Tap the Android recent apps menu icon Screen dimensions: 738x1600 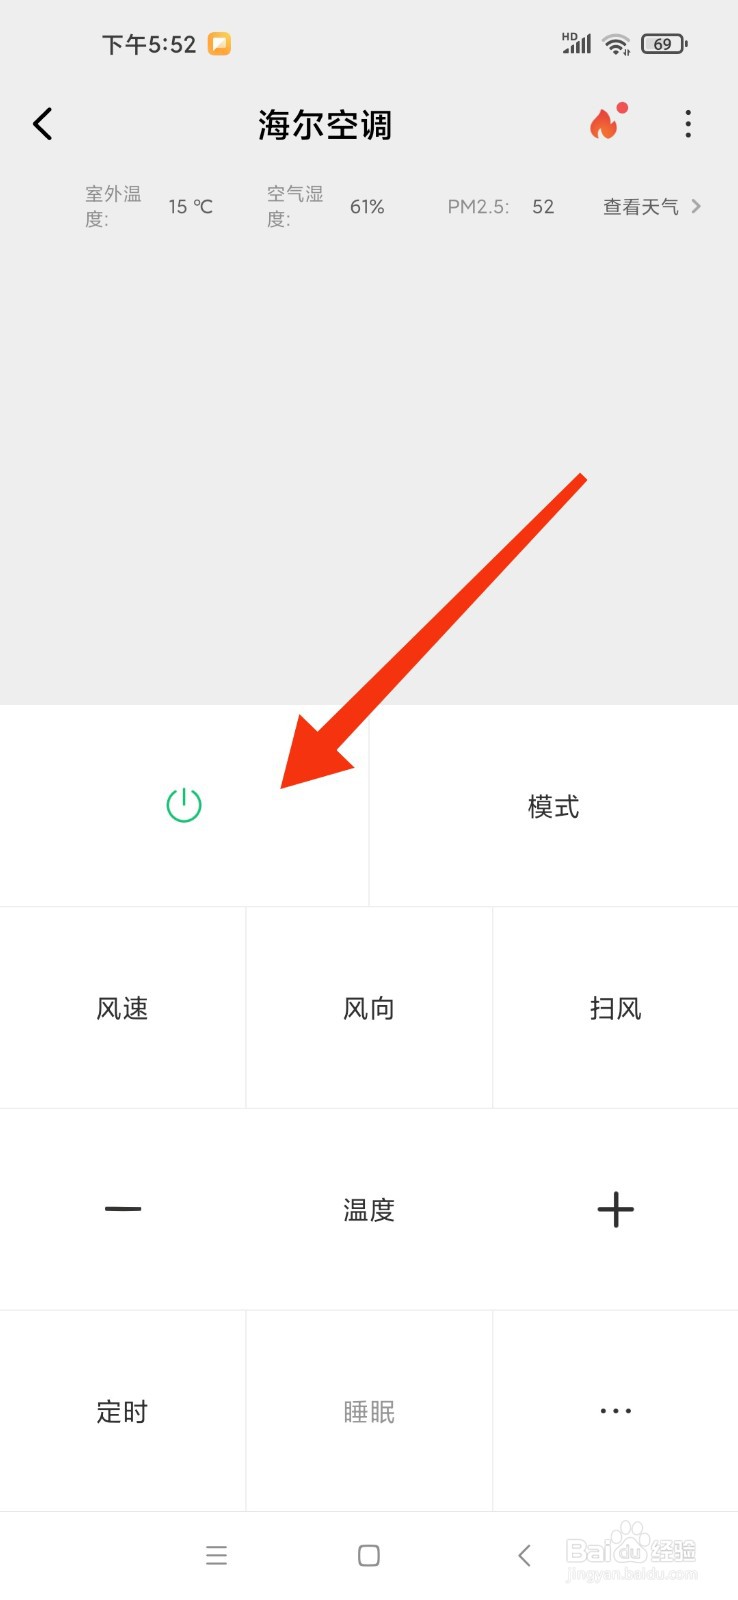point(216,1555)
